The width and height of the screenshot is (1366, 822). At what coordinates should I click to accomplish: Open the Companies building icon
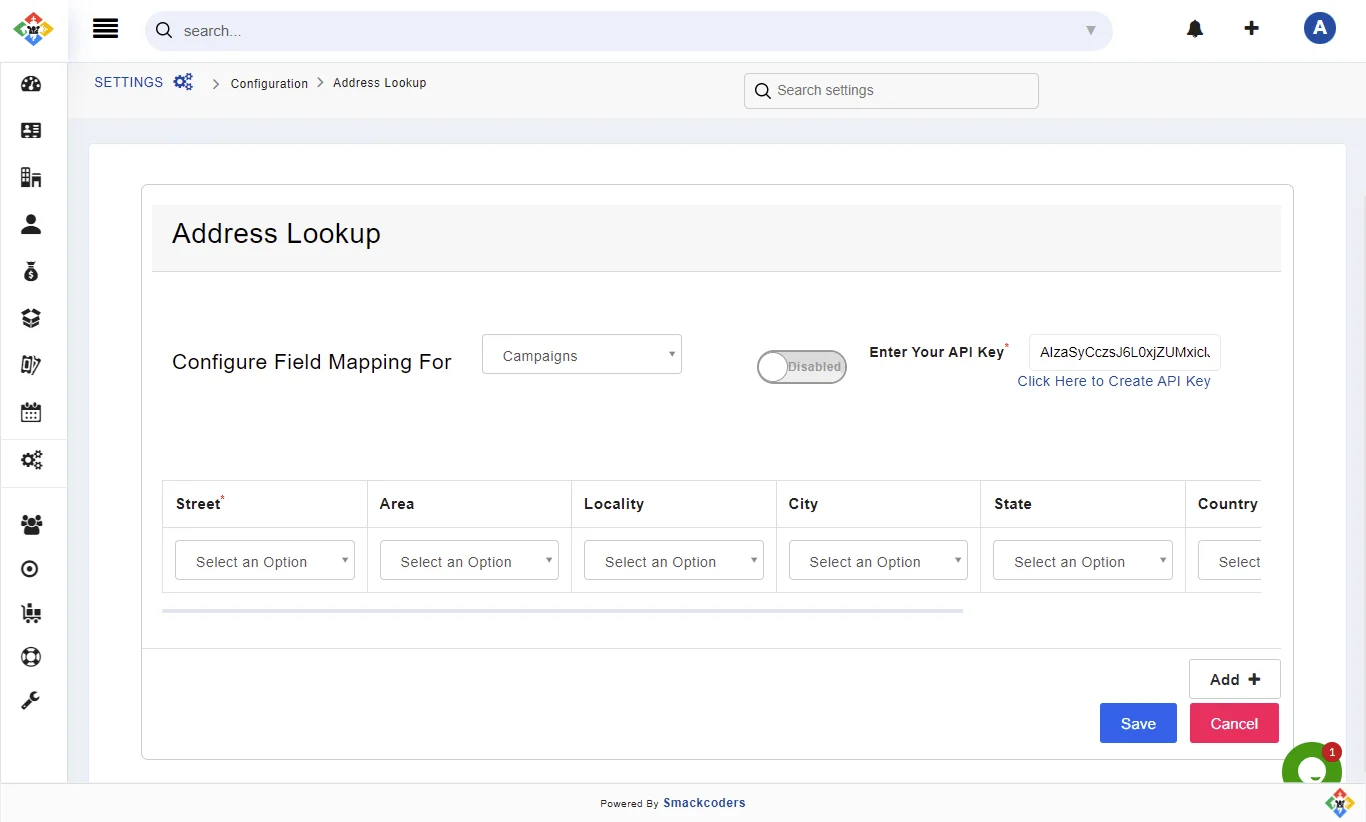[30, 177]
